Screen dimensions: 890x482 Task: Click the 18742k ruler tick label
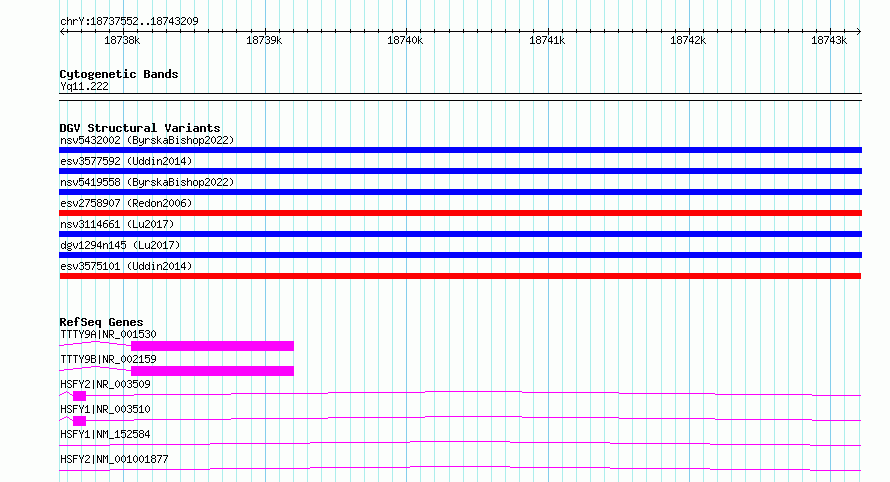pyautogui.click(x=688, y=40)
